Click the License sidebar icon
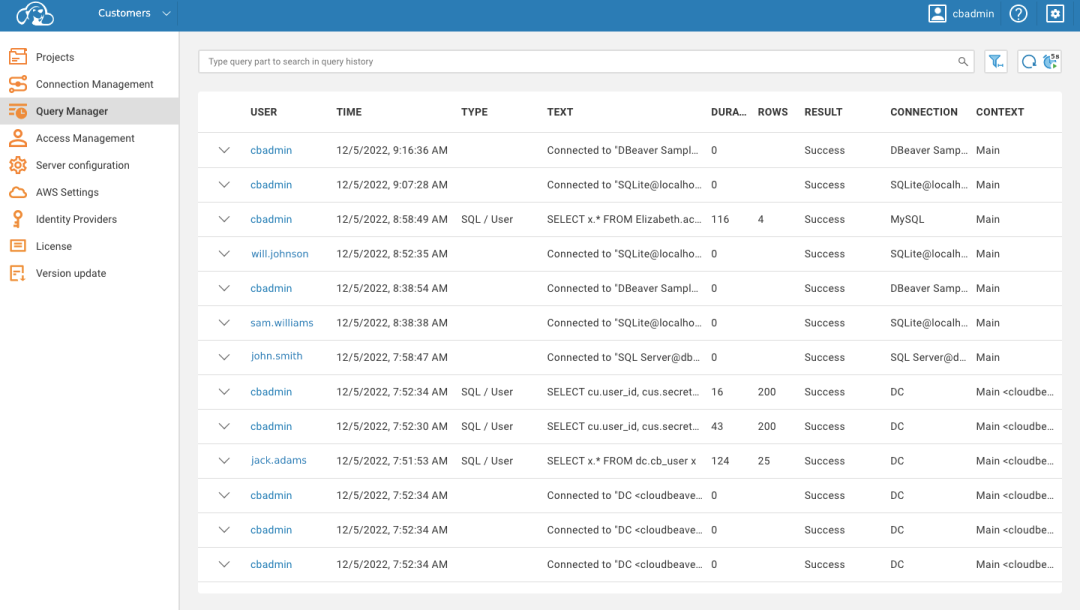This screenshot has height=610, width=1080. click(18, 246)
